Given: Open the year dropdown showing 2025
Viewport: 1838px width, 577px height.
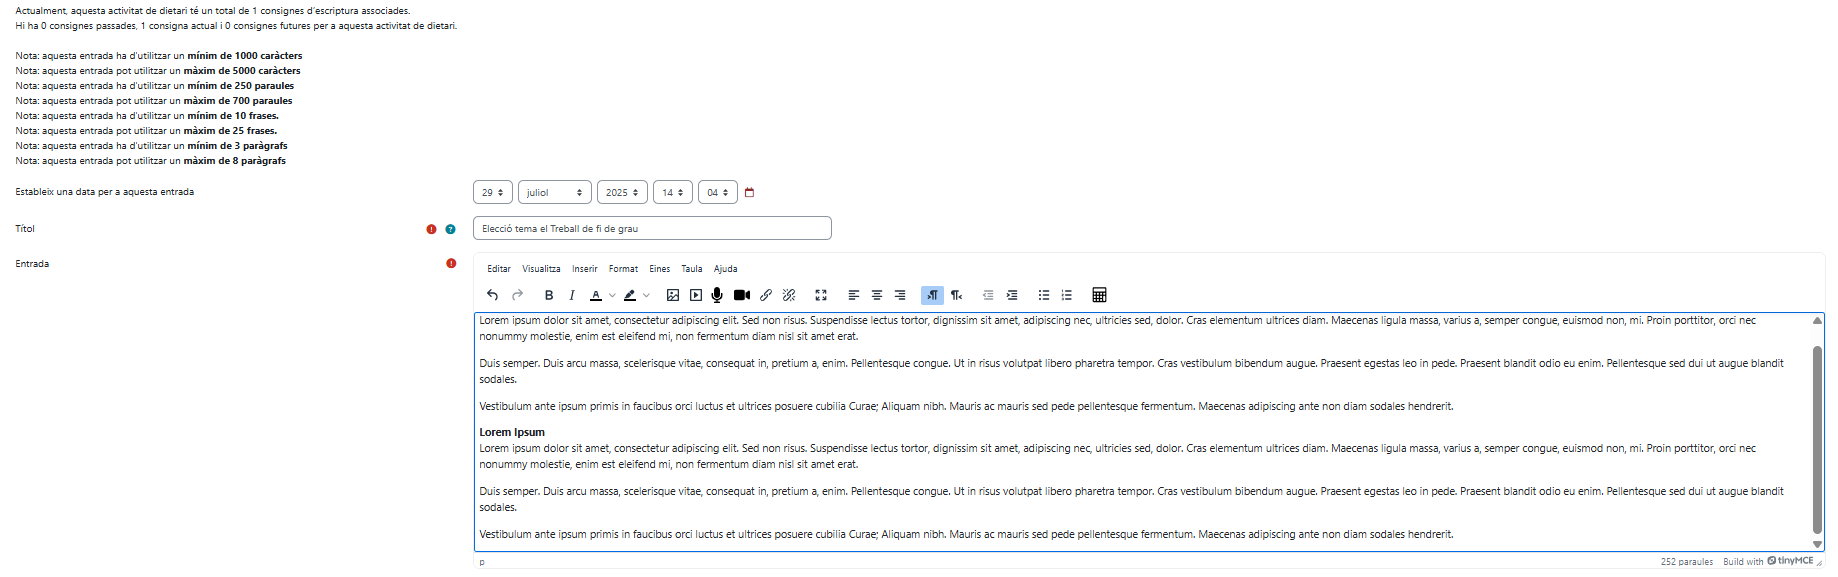Looking at the screenshot, I should pos(621,193).
